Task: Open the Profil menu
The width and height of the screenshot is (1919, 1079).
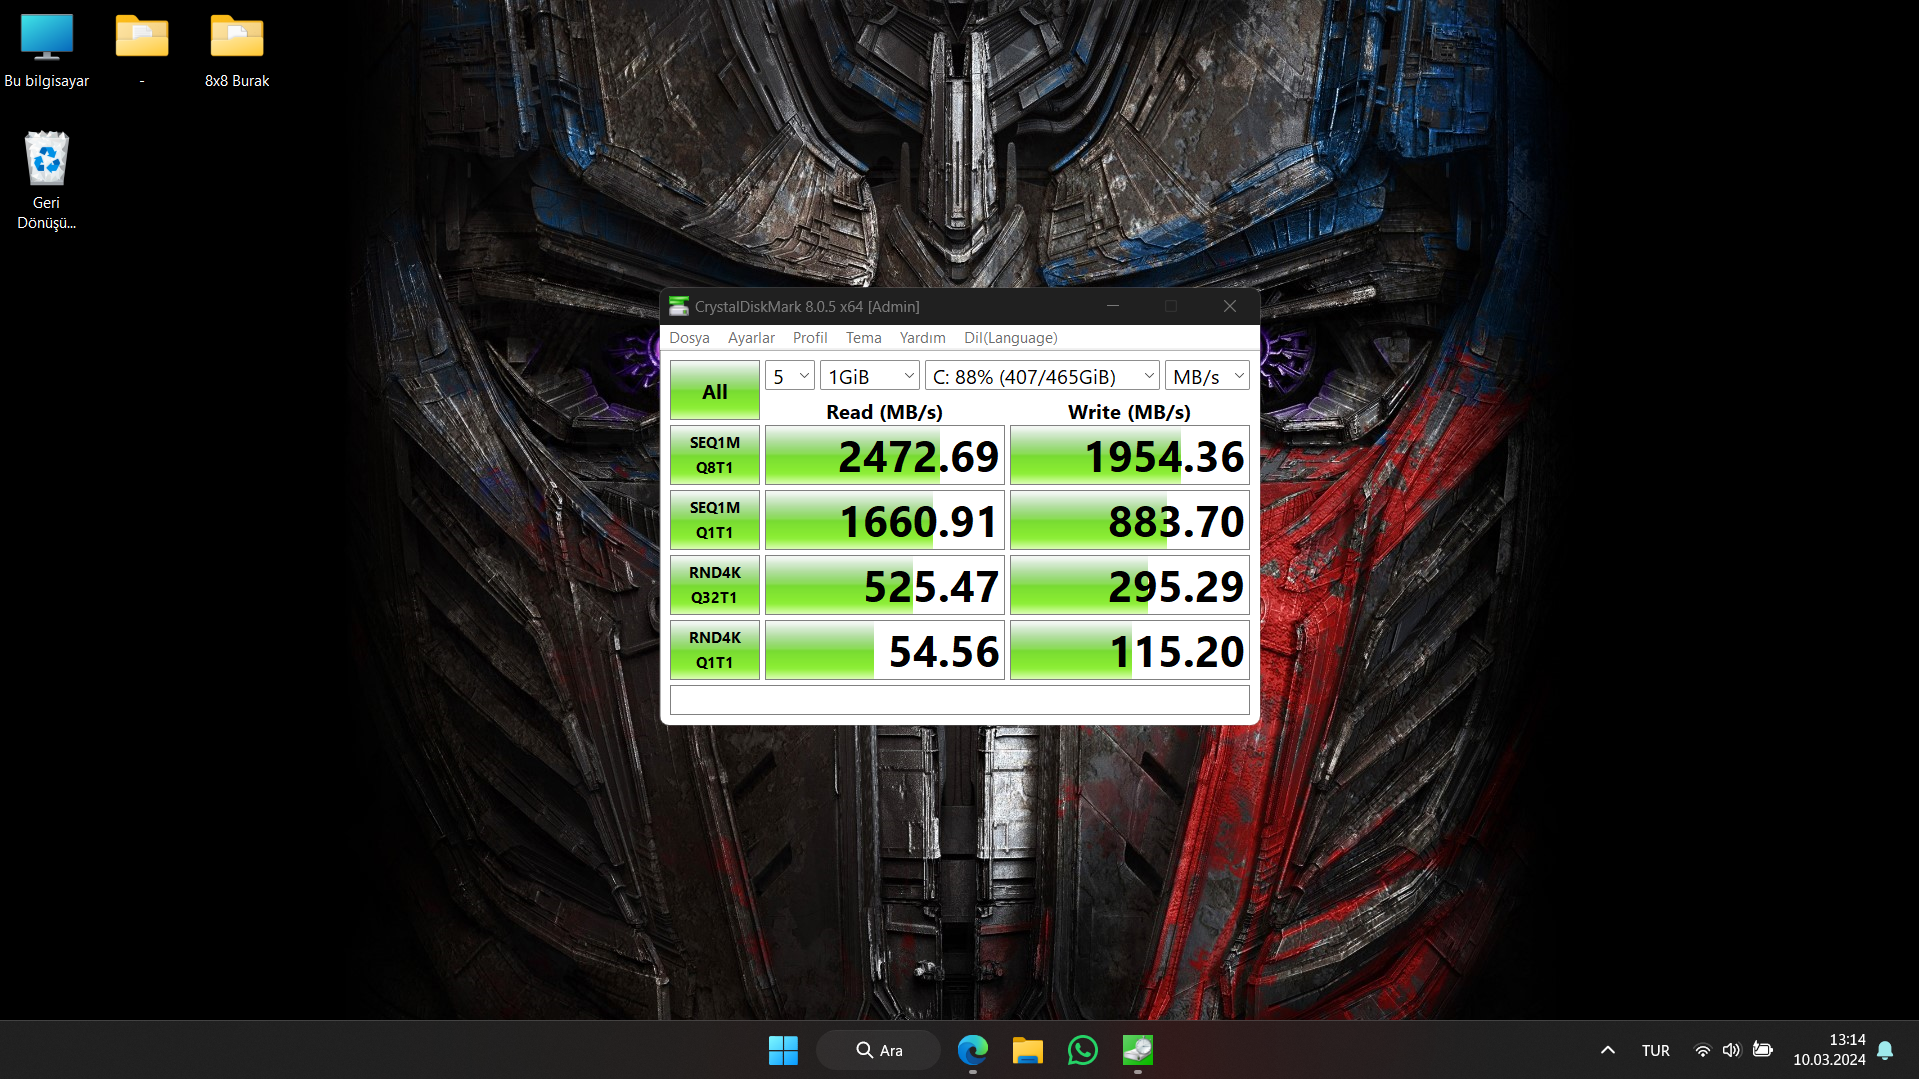Action: (810, 338)
